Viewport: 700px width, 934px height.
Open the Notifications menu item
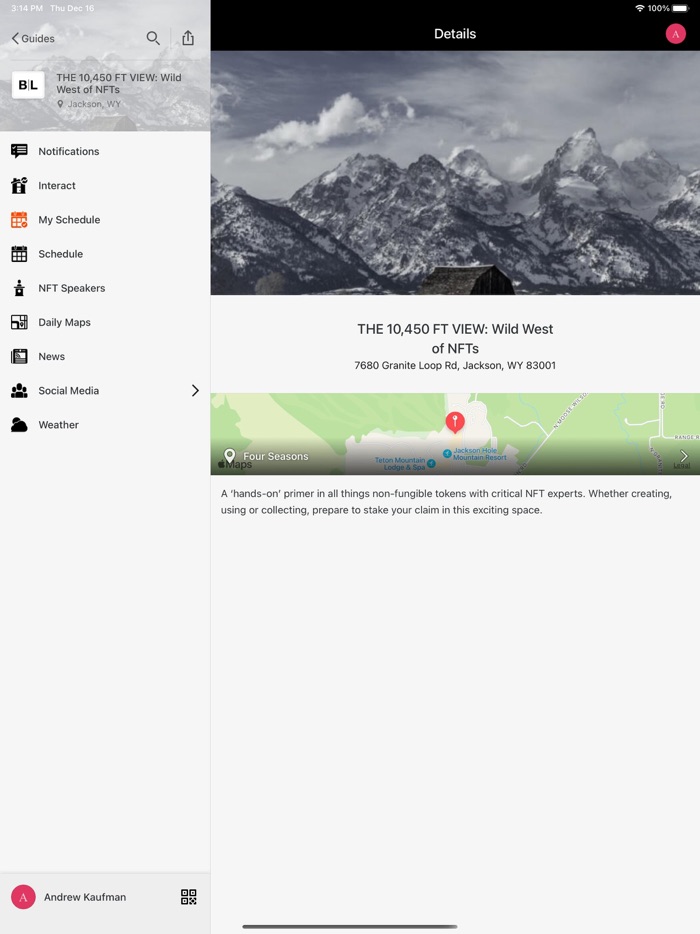[105, 151]
